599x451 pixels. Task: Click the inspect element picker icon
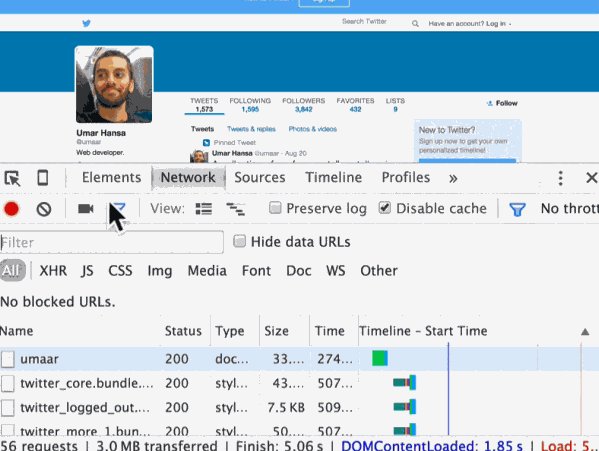pyautogui.click(x=12, y=178)
